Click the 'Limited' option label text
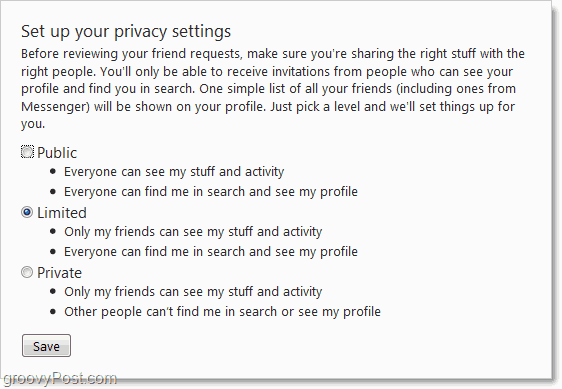 tap(62, 213)
